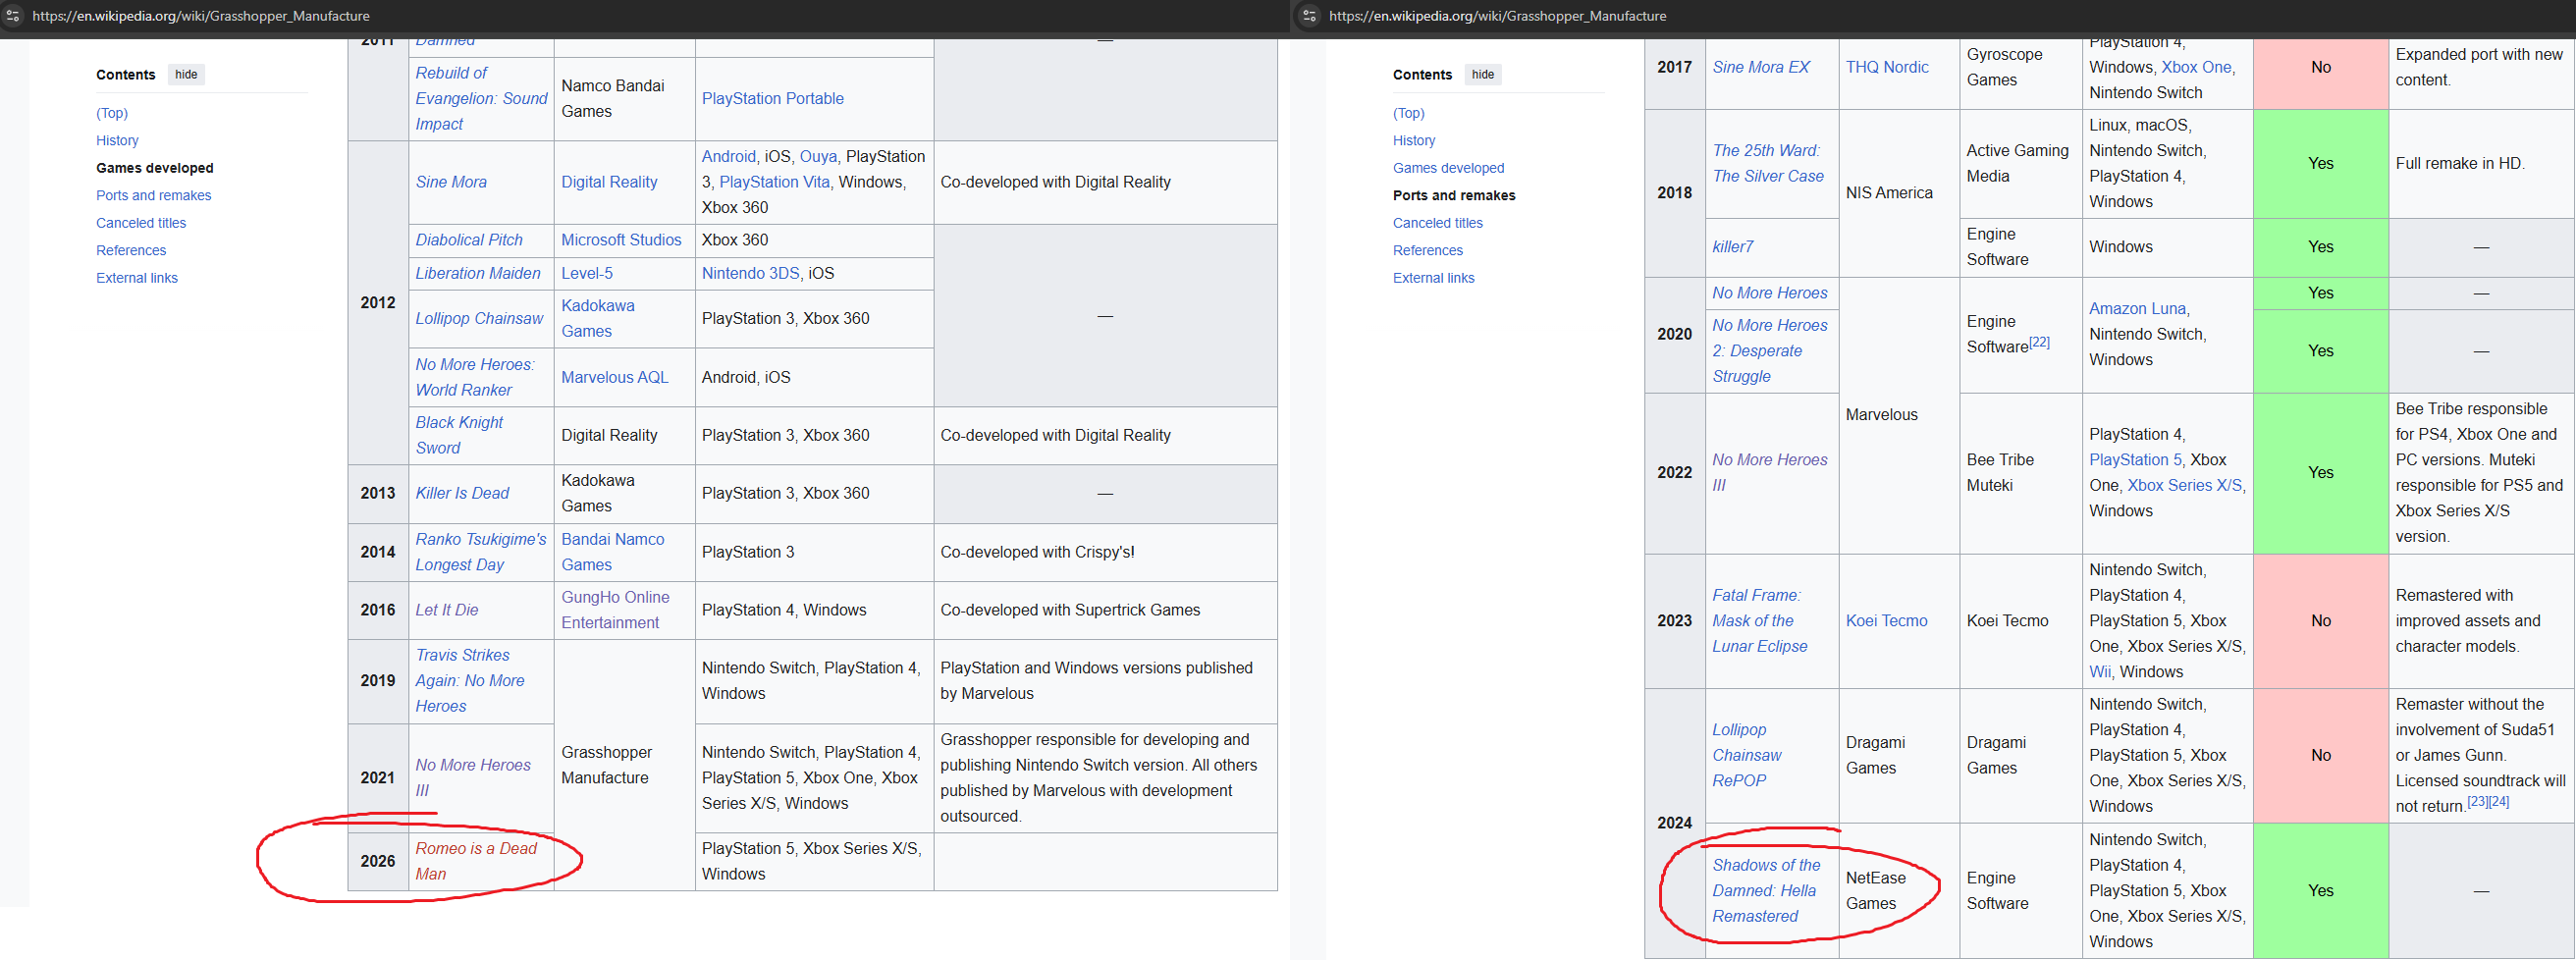Screen dimensions: 2576x960
Task: Open the Sine Mora EX link
Action: (1761, 68)
